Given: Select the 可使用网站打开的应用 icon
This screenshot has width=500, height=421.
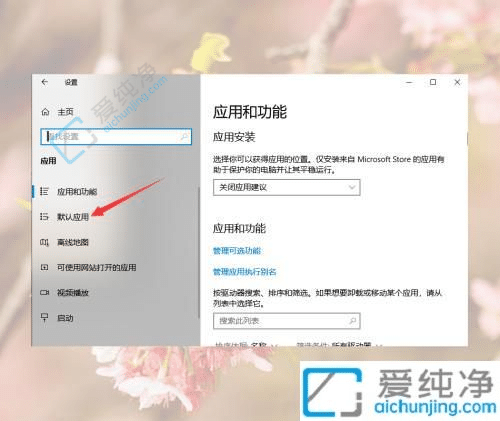Looking at the screenshot, I should (44, 267).
